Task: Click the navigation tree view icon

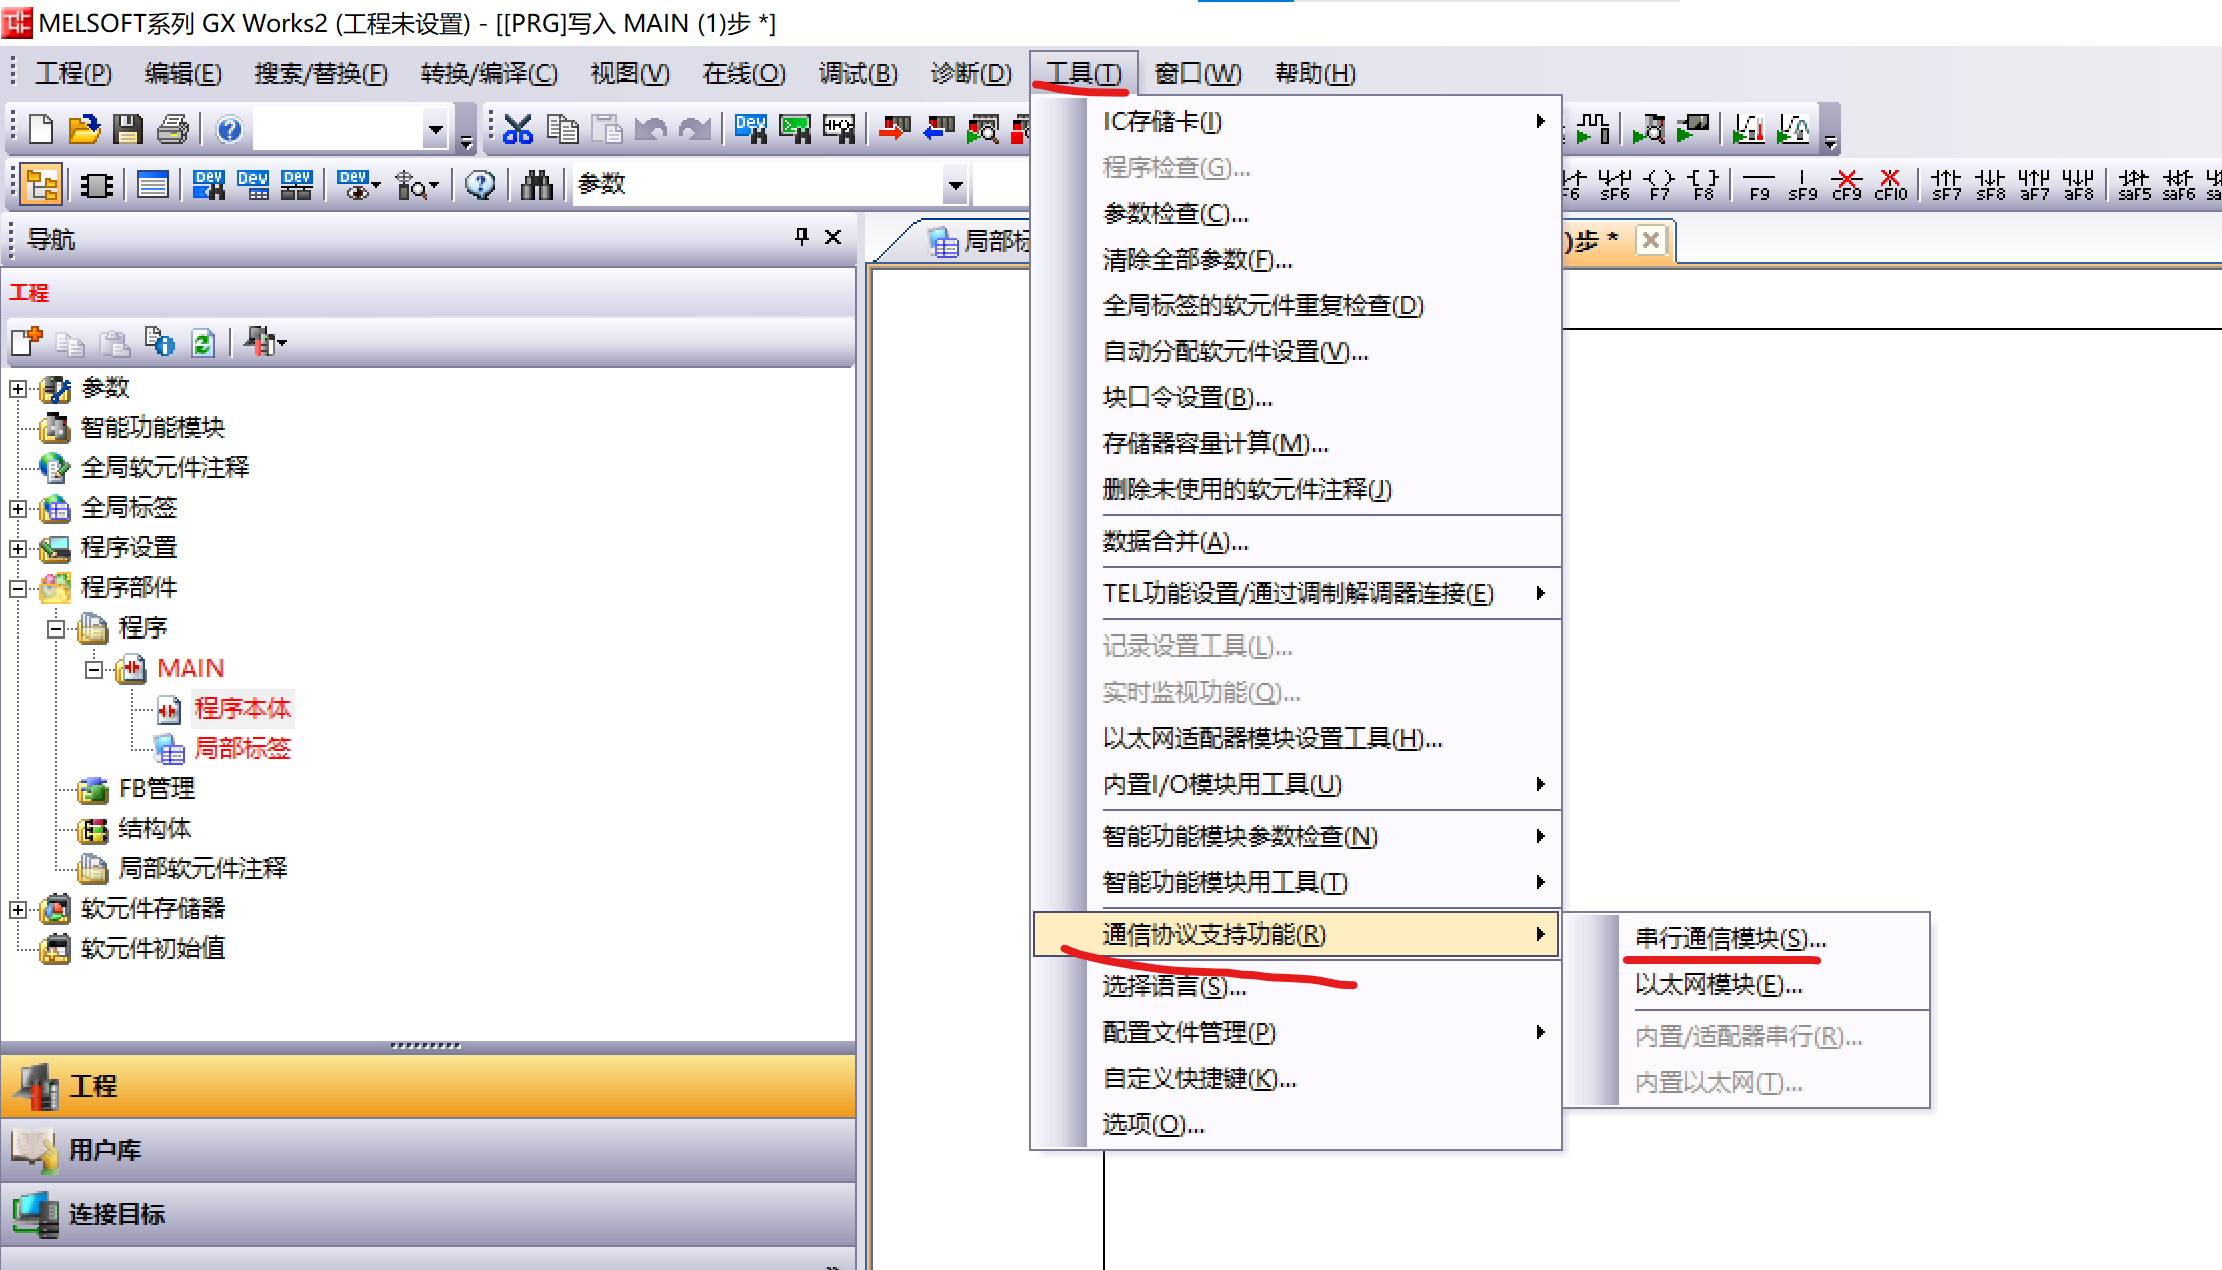Action: [x=42, y=185]
